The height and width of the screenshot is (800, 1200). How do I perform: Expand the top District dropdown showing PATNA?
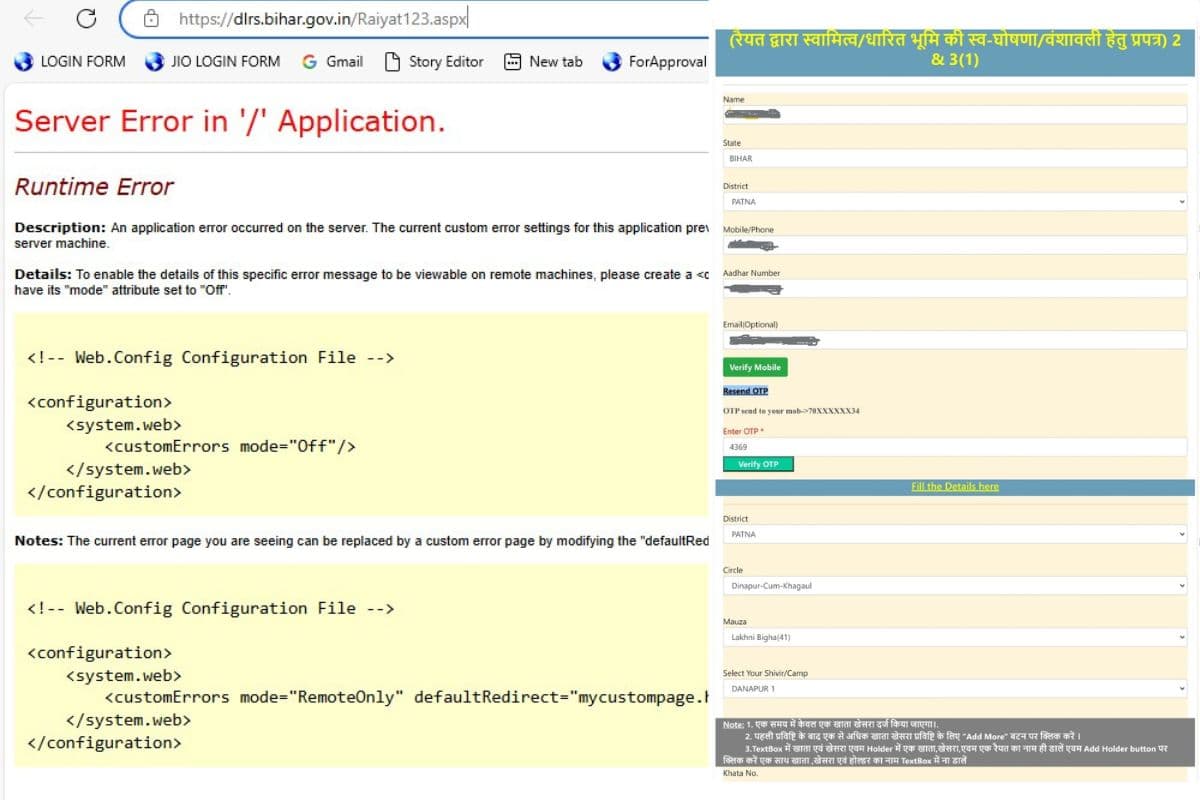pyautogui.click(x=954, y=202)
